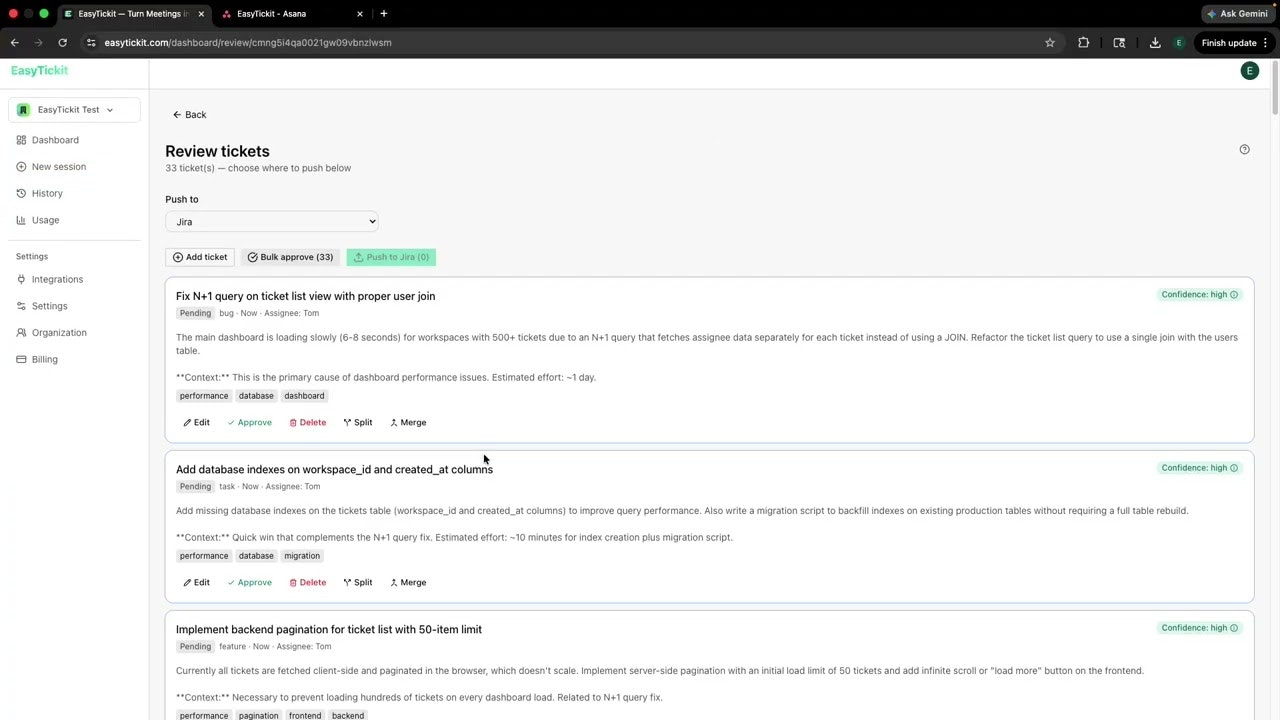Open the Usage panel icon
This screenshot has height=720, width=1280.
click(x=21, y=220)
